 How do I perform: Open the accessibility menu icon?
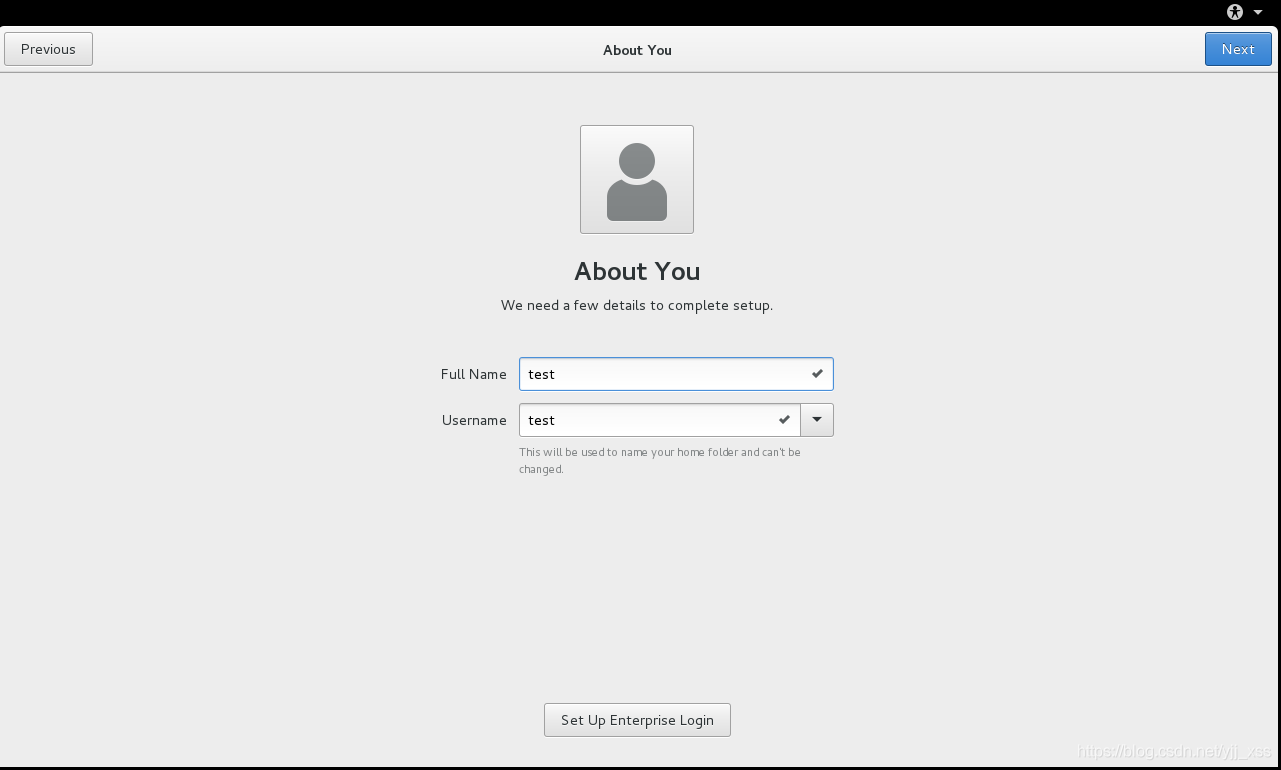(1235, 12)
